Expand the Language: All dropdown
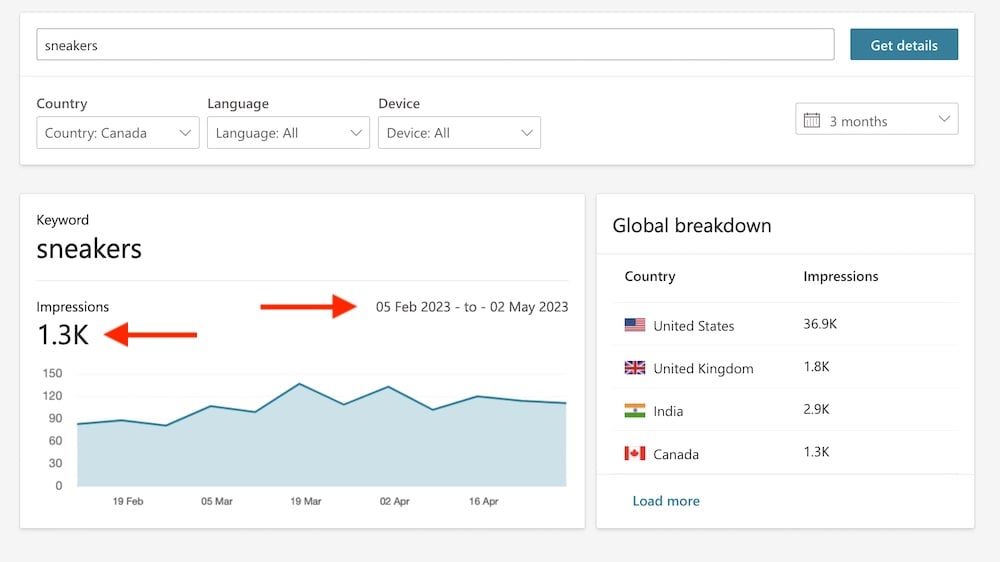This screenshot has width=1000, height=562. click(288, 133)
